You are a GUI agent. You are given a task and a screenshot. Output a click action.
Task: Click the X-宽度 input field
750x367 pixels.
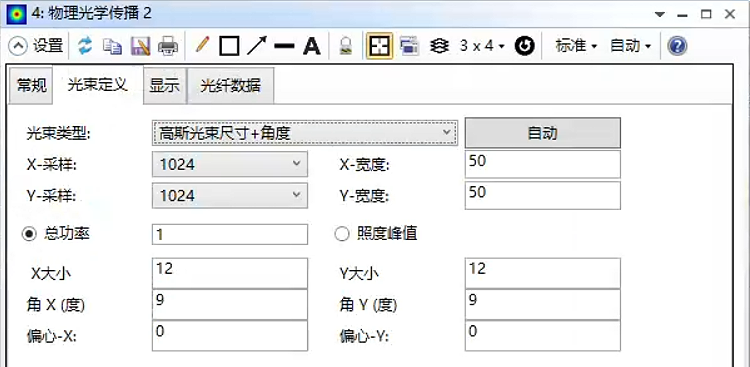pyautogui.click(x=542, y=164)
